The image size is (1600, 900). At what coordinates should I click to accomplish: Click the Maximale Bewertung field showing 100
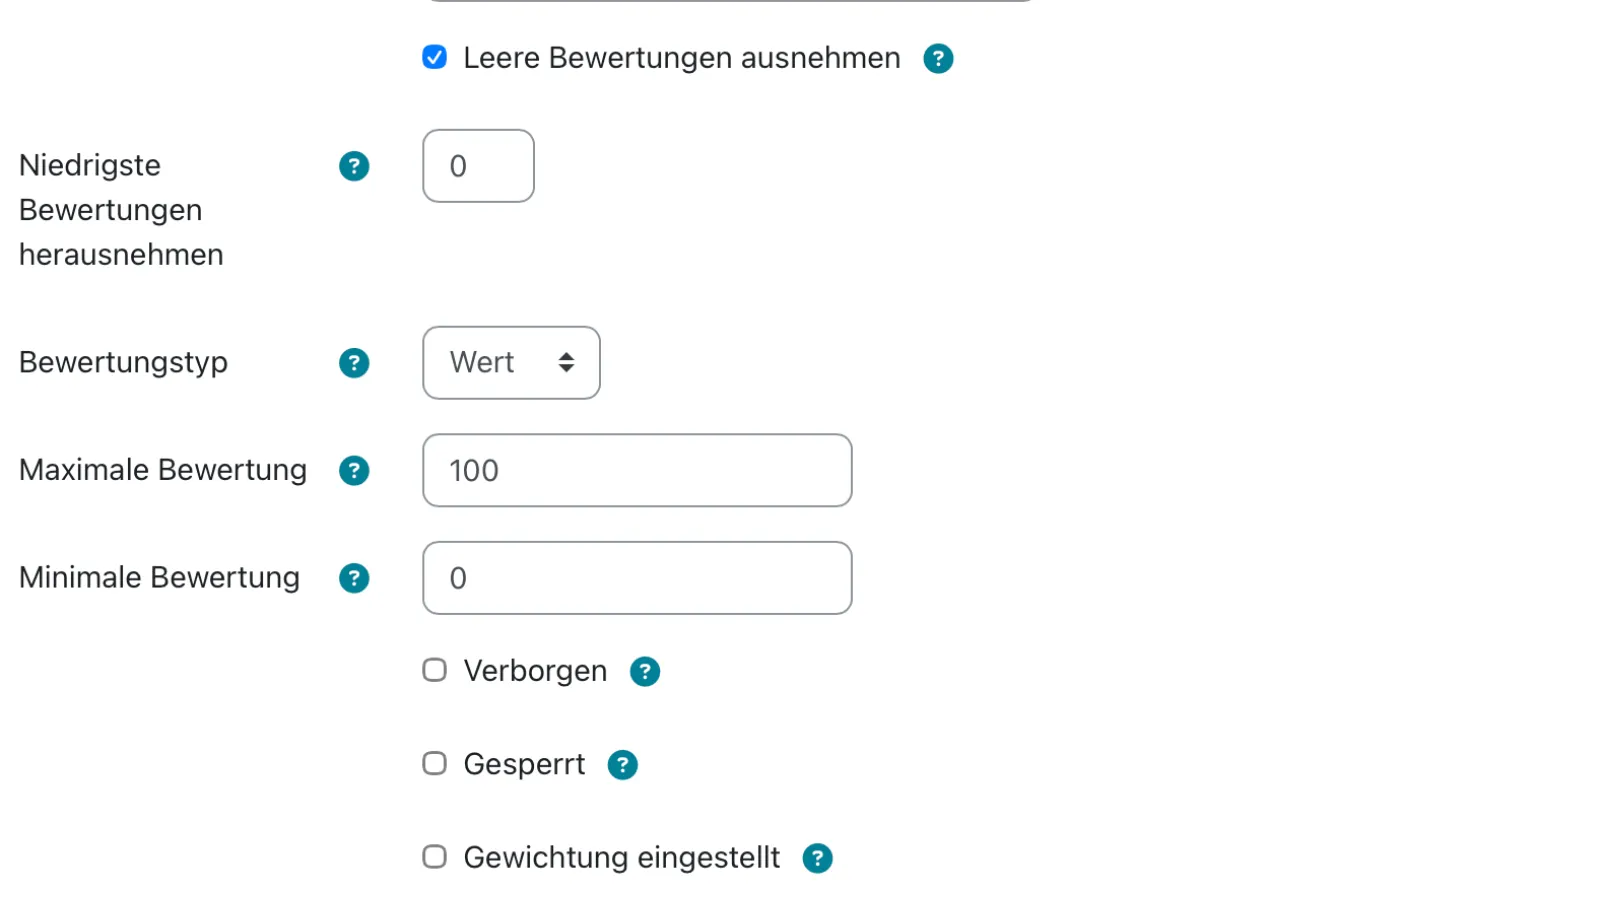637,470
